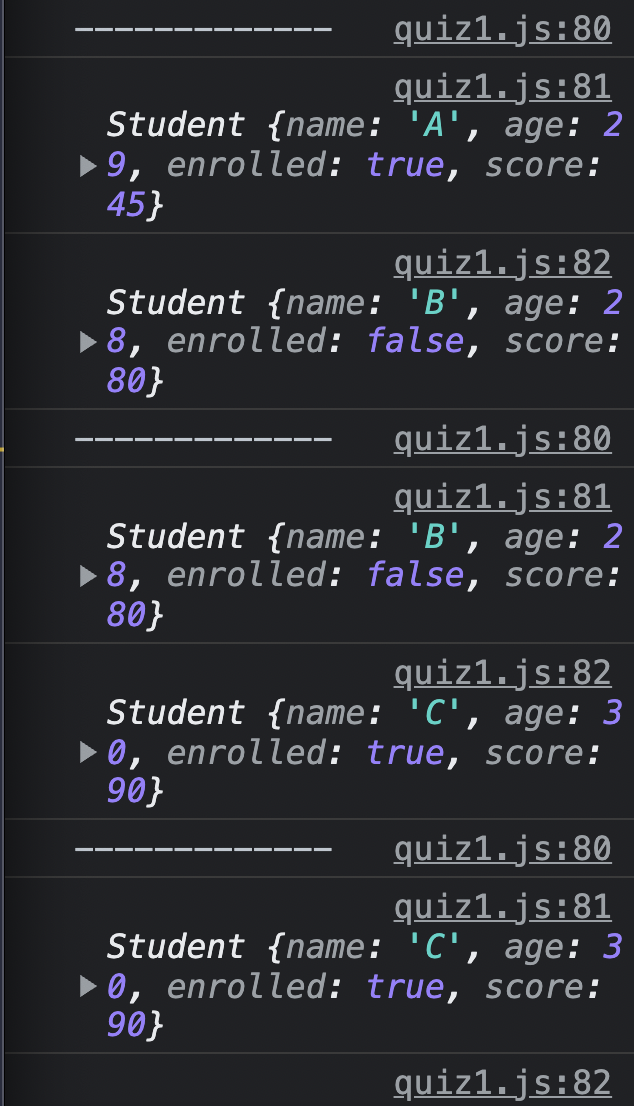634x1106 pixels.
Task: Open quiz1.js:82 link above first Student 'C' entry
Action: point(502,674)
